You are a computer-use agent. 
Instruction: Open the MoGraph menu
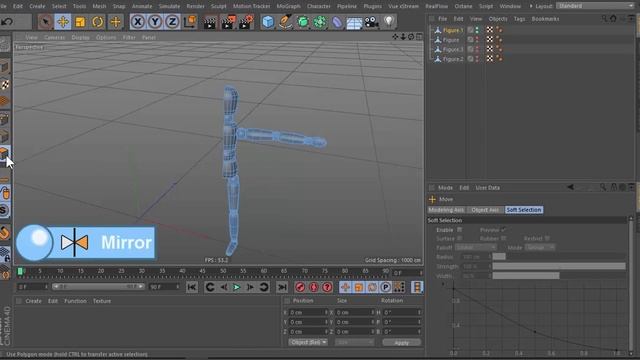point(288,6)
